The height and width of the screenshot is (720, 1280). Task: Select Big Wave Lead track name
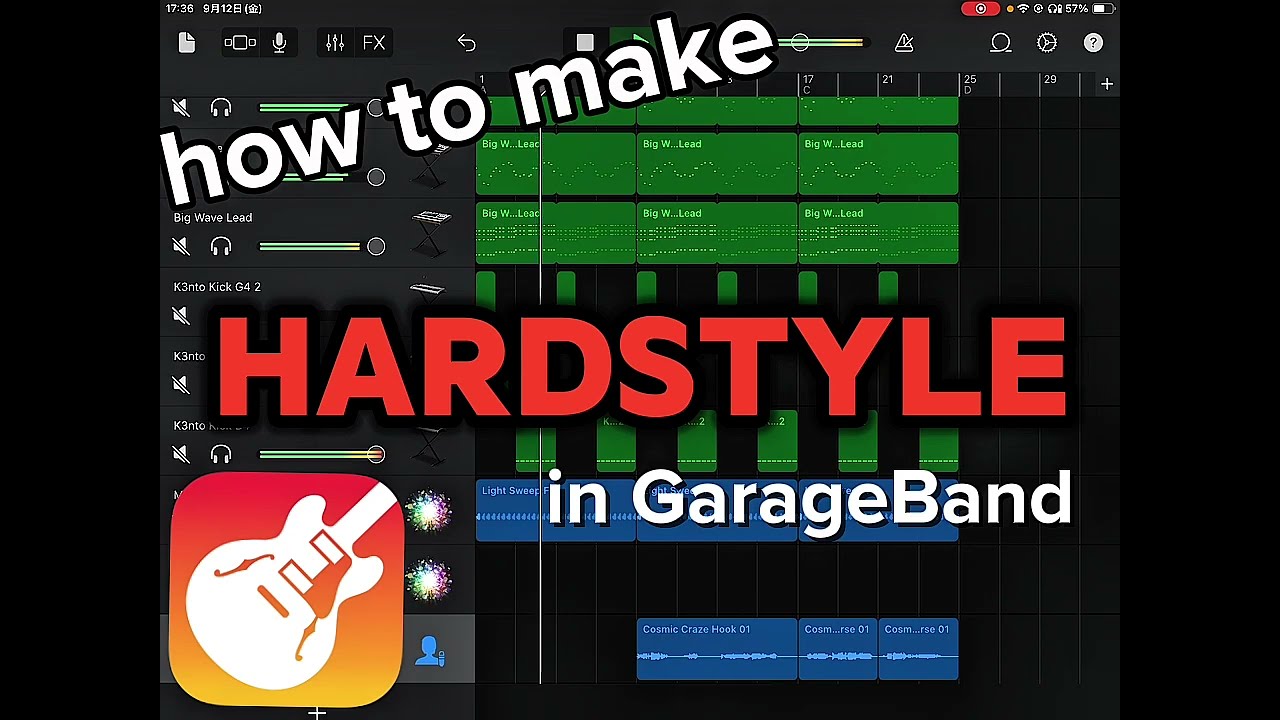(213, 217)
